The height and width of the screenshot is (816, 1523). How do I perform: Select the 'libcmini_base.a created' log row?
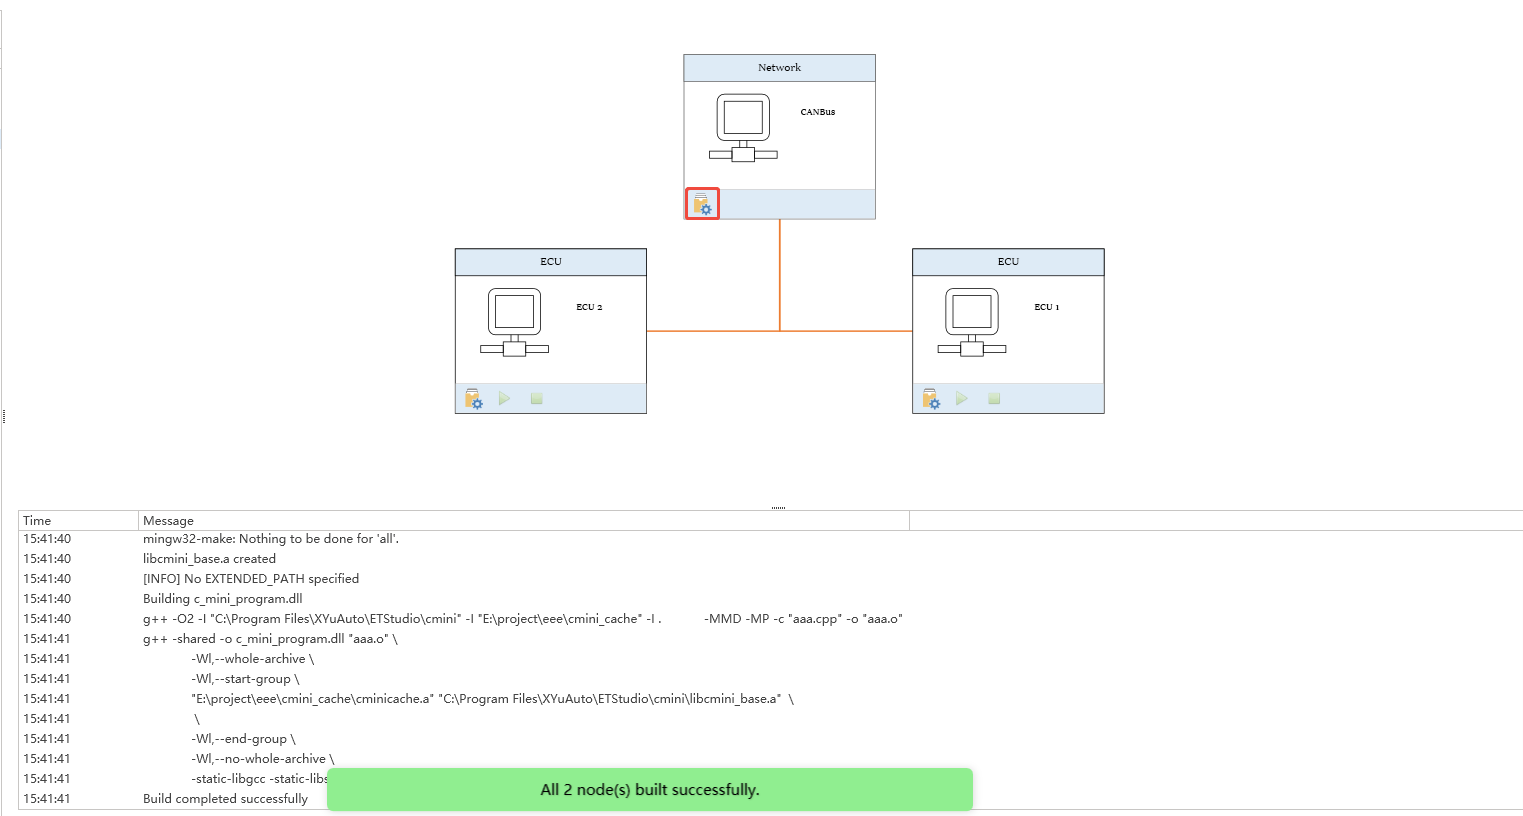pyautogui.click(x=770, y=559)
